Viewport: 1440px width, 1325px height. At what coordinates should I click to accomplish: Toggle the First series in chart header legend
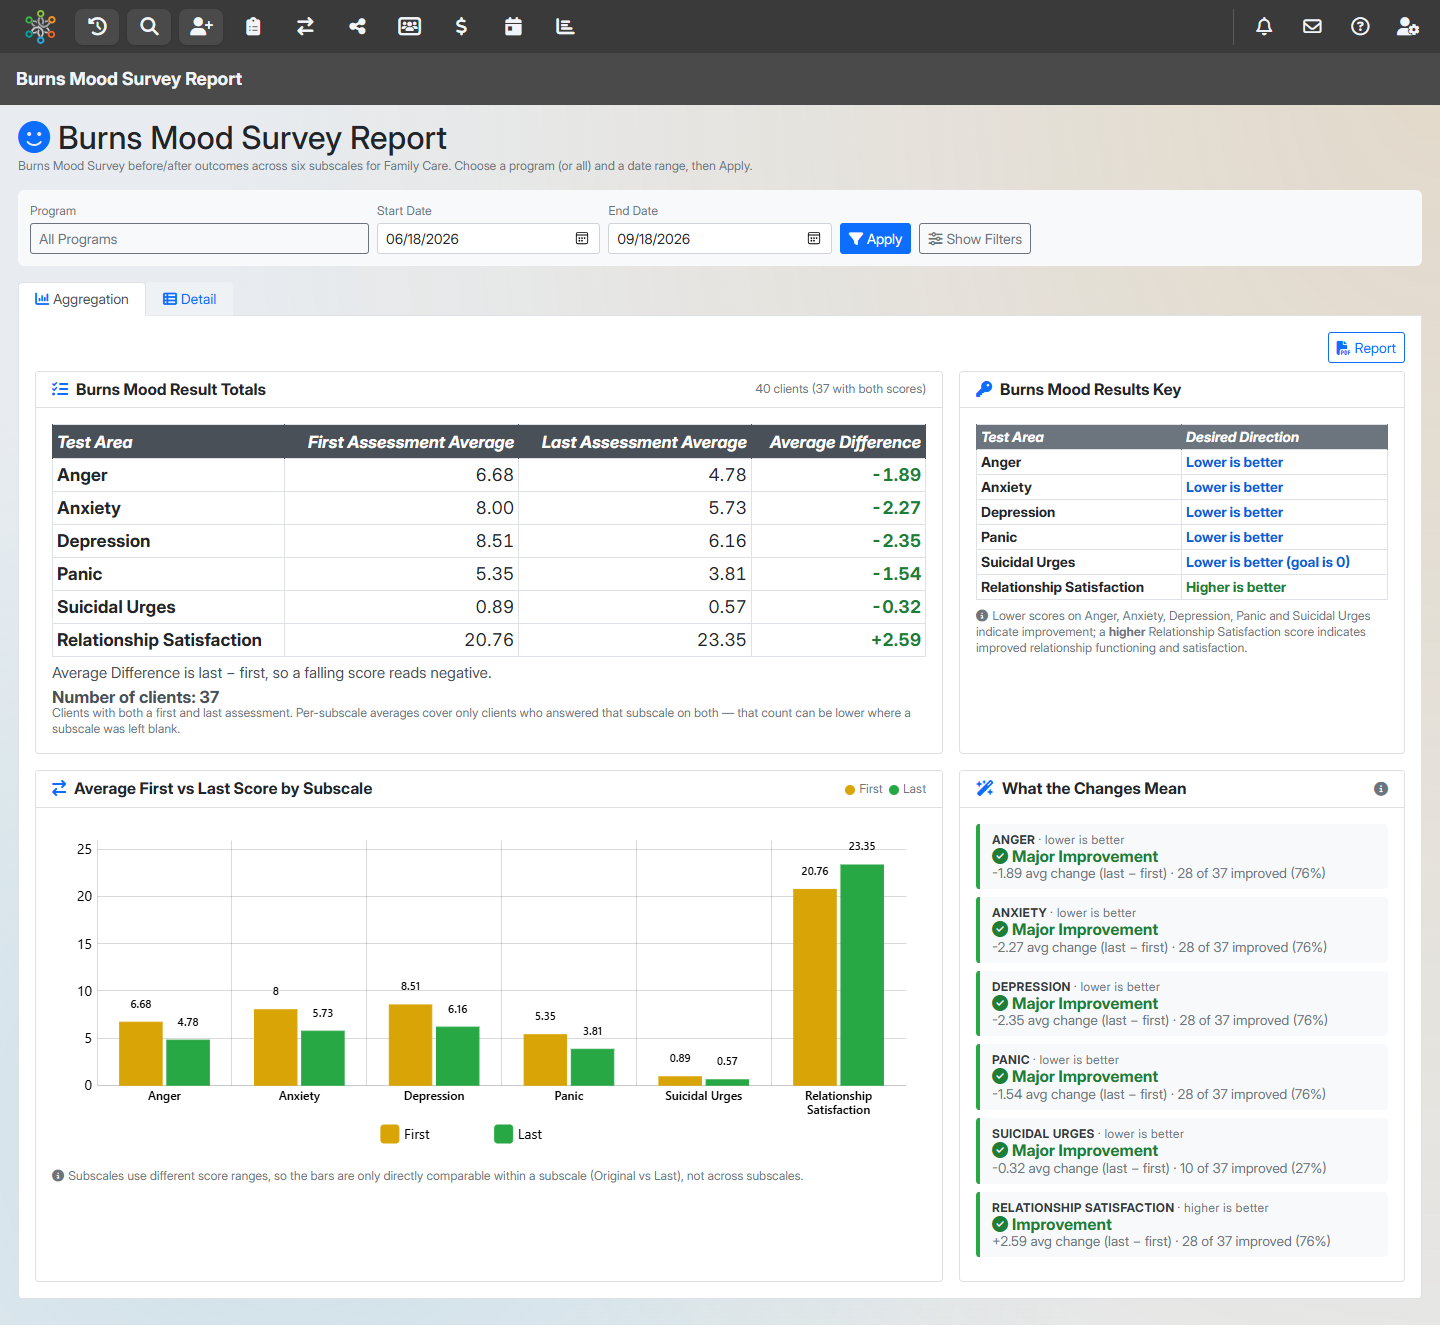[864, 789]
